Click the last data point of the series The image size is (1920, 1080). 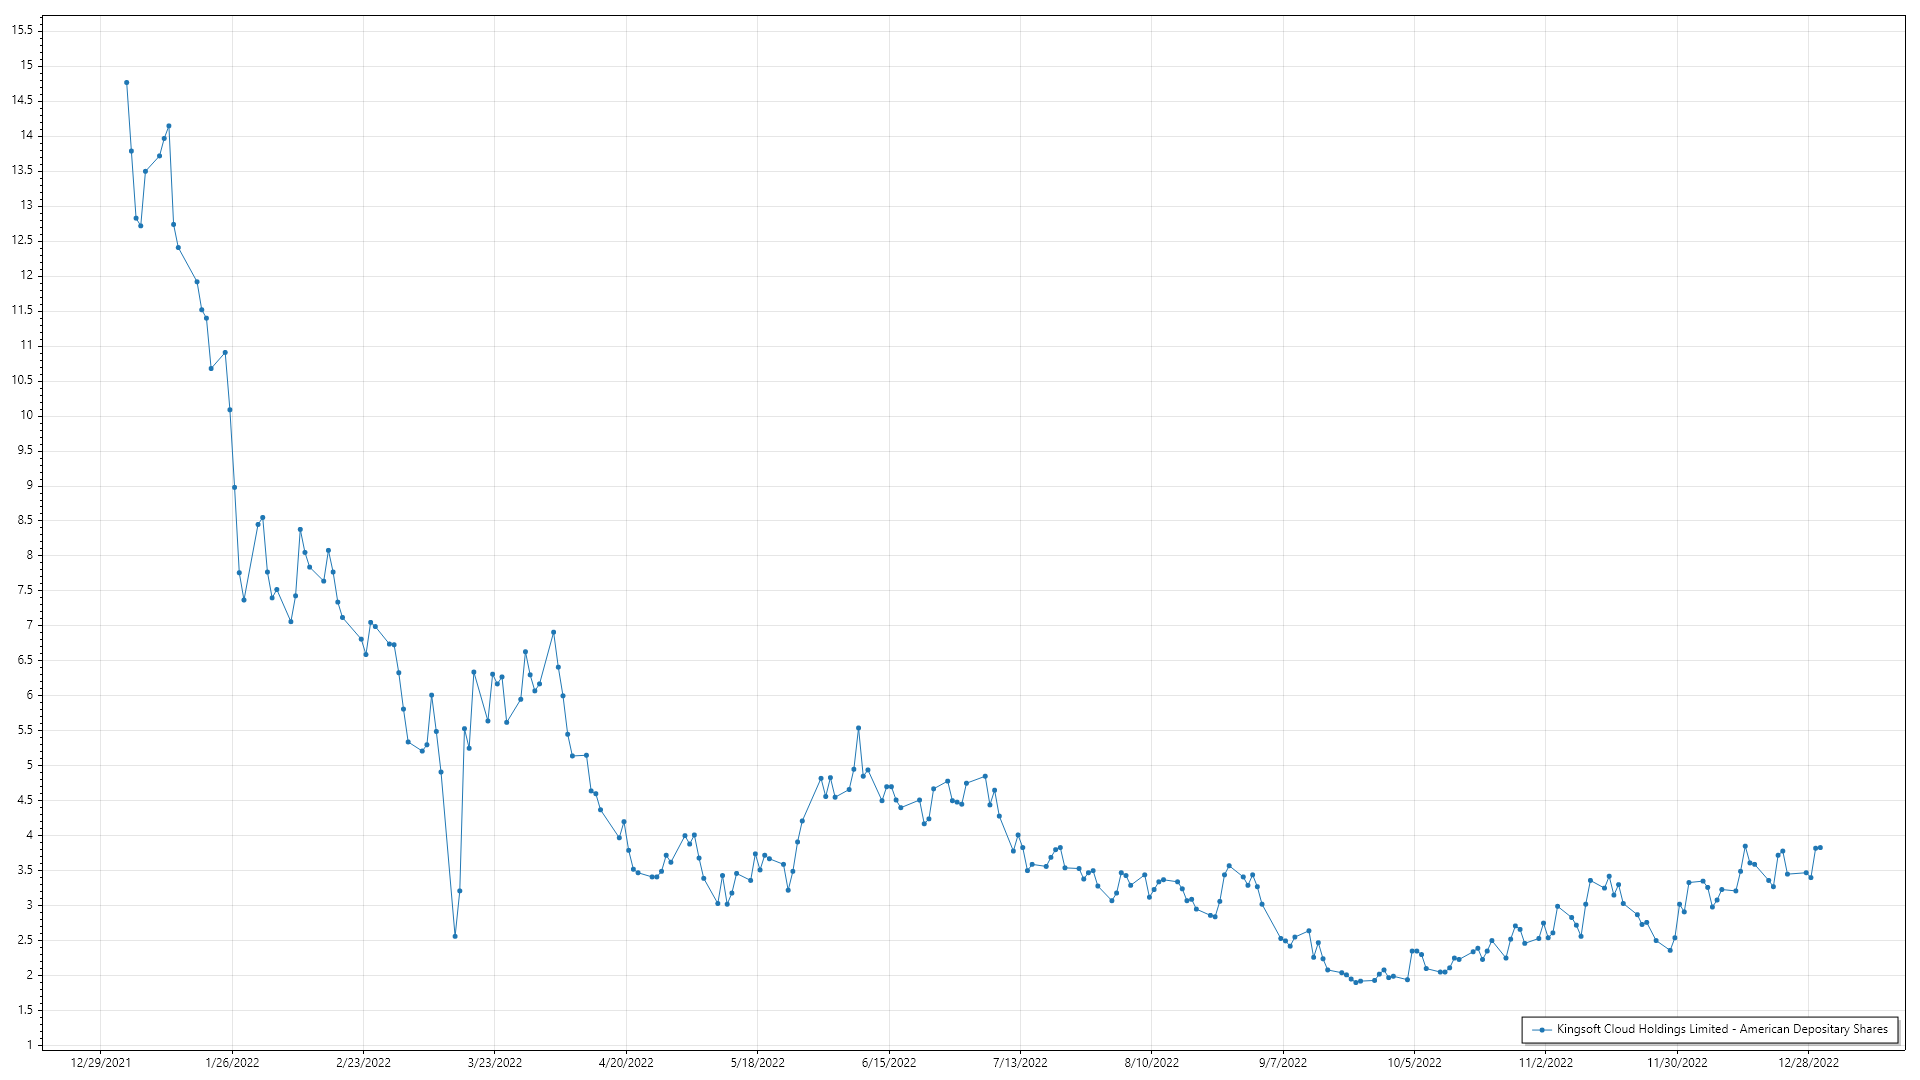point(1820,848)
